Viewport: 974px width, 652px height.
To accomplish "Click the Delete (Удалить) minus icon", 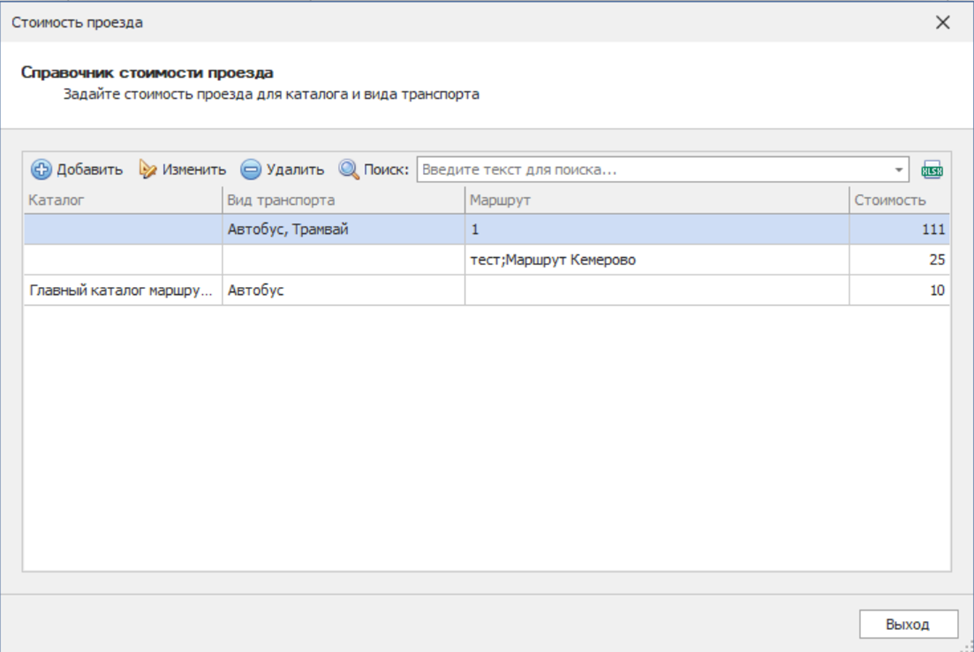I will click(x=251, y=170).
